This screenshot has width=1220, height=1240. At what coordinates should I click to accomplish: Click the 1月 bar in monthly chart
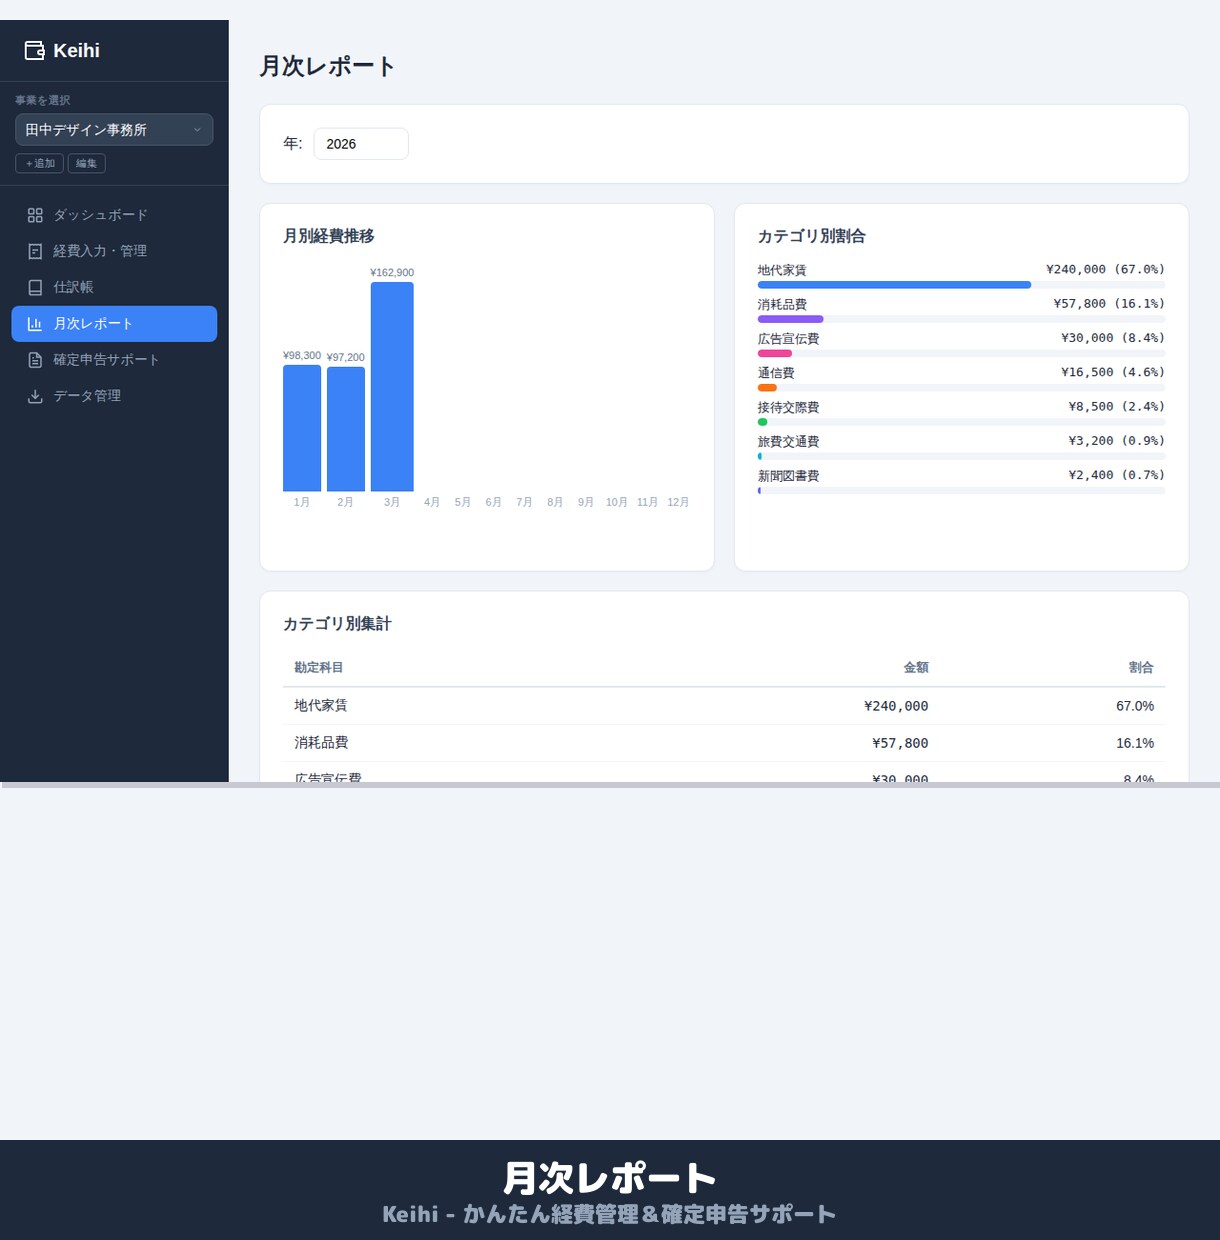point(302,428)
